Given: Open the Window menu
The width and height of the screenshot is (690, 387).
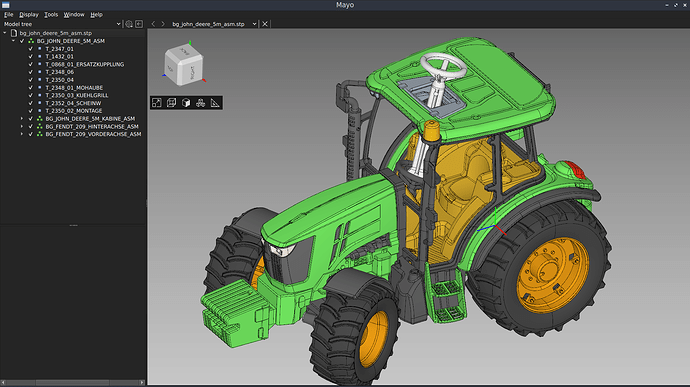Looking at the screenshot, I should click(x=74, y=15).
